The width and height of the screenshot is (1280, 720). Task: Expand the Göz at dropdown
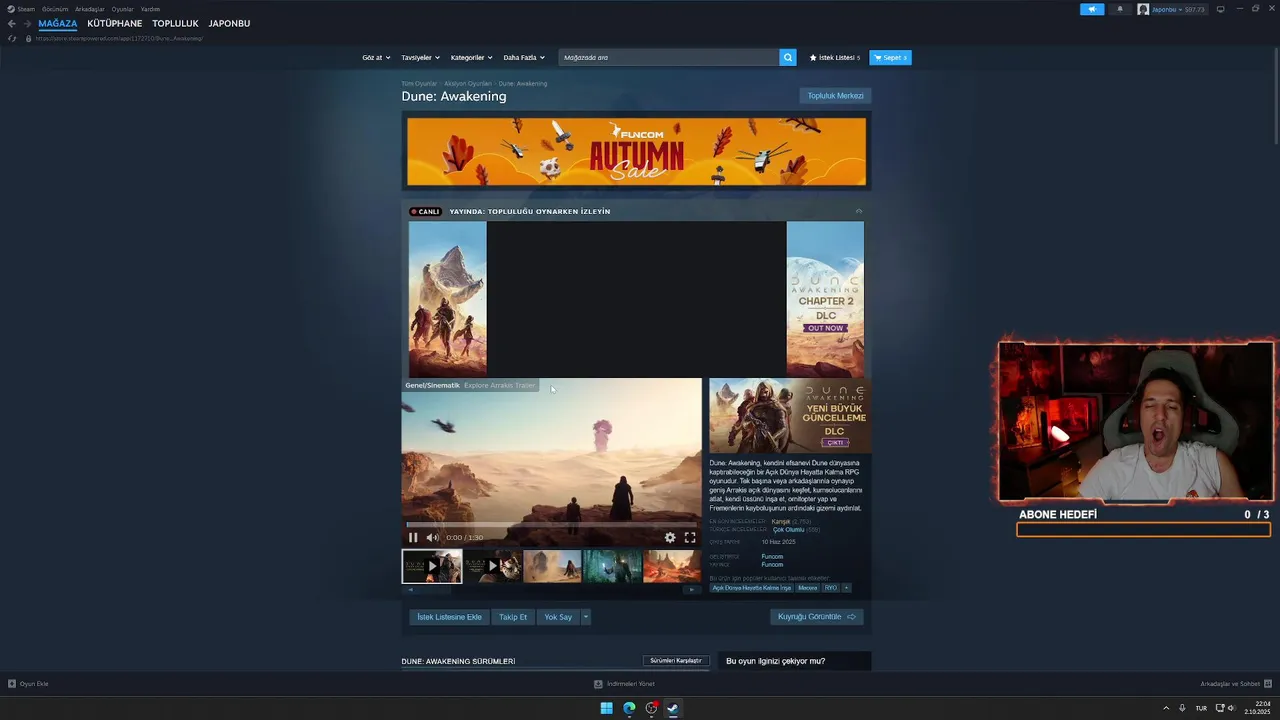click(375, 57)
